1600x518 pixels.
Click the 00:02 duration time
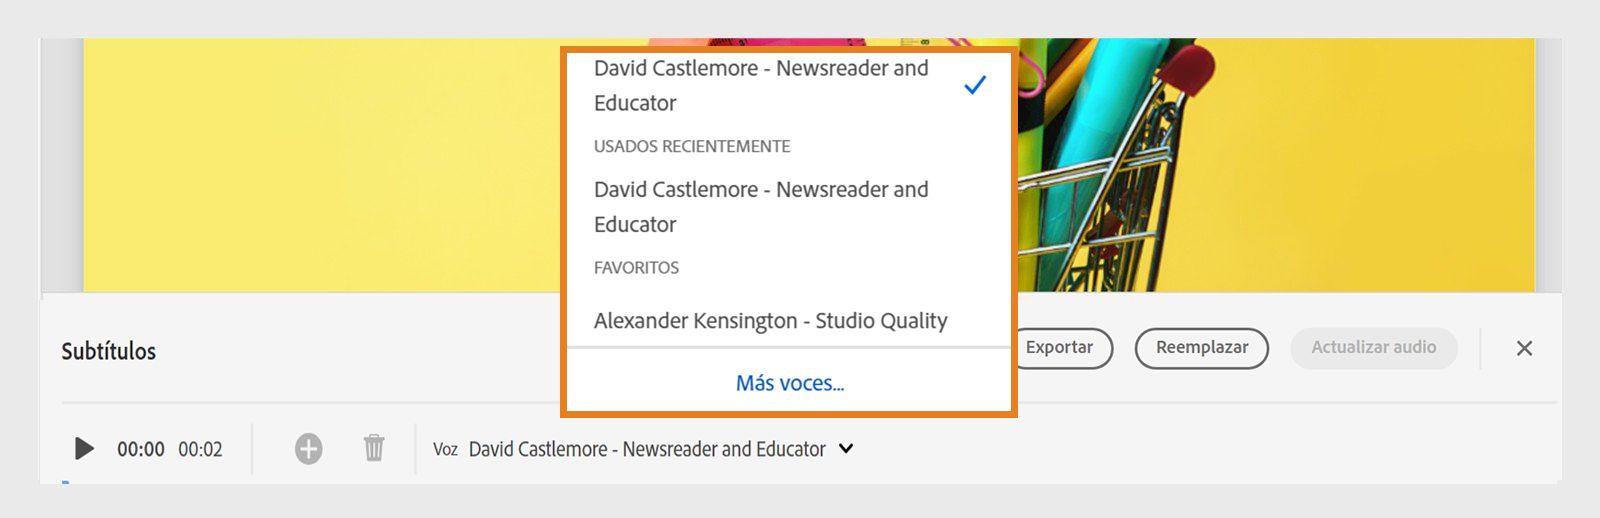(x=200, y=450)
